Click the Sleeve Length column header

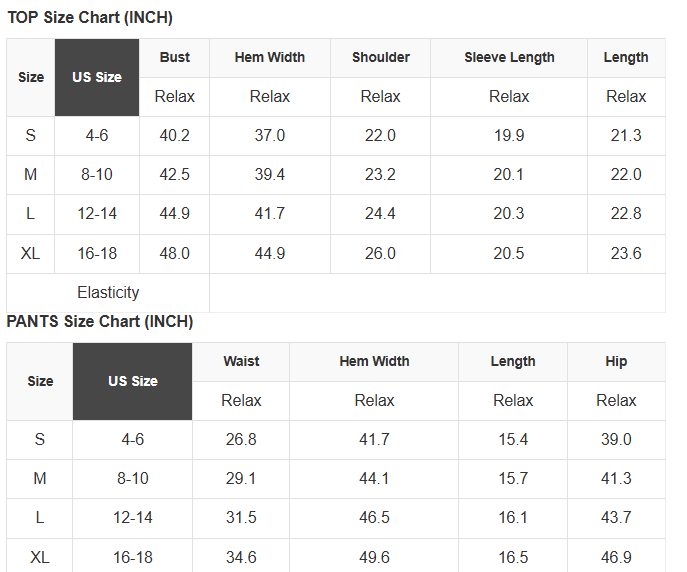tap(509, 57)
